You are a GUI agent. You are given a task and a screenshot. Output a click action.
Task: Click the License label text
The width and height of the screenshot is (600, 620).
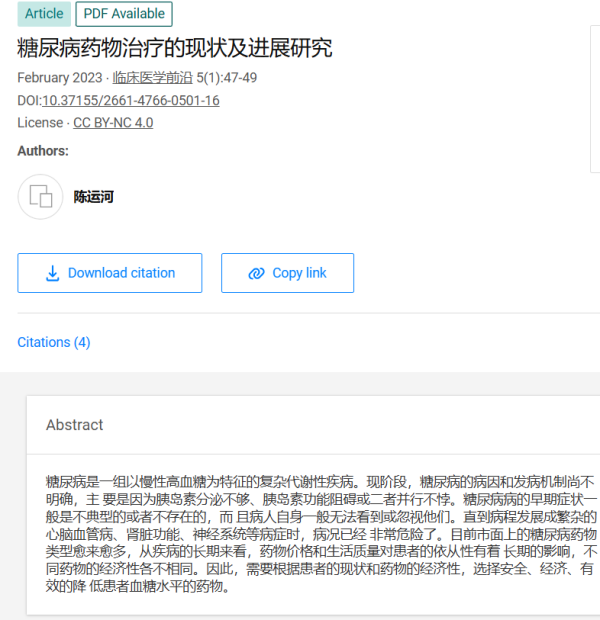click(40, 123)
